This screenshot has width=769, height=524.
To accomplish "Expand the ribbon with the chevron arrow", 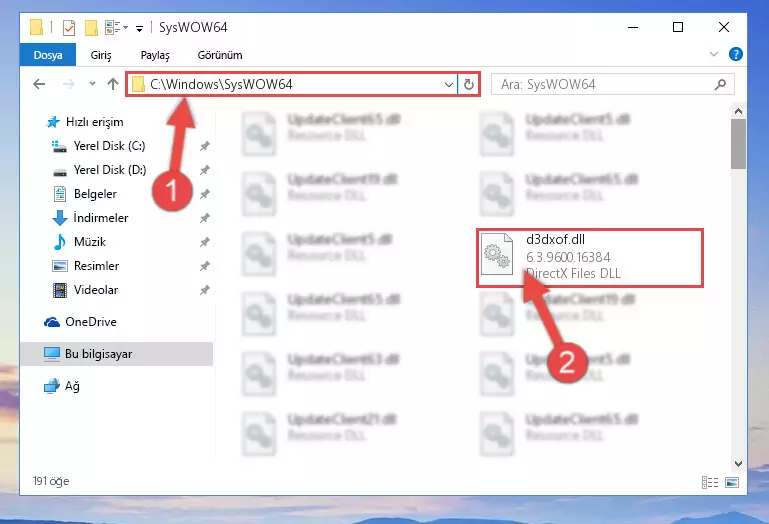I will click(x=714, y=54).
